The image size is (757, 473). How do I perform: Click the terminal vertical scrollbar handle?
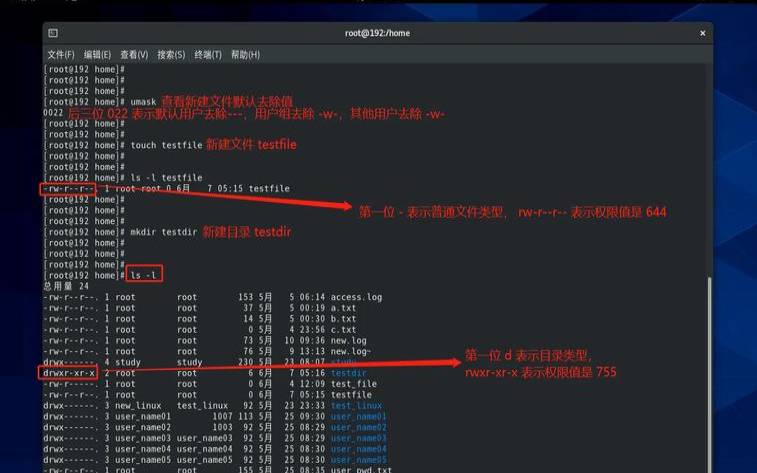[709, 374]
